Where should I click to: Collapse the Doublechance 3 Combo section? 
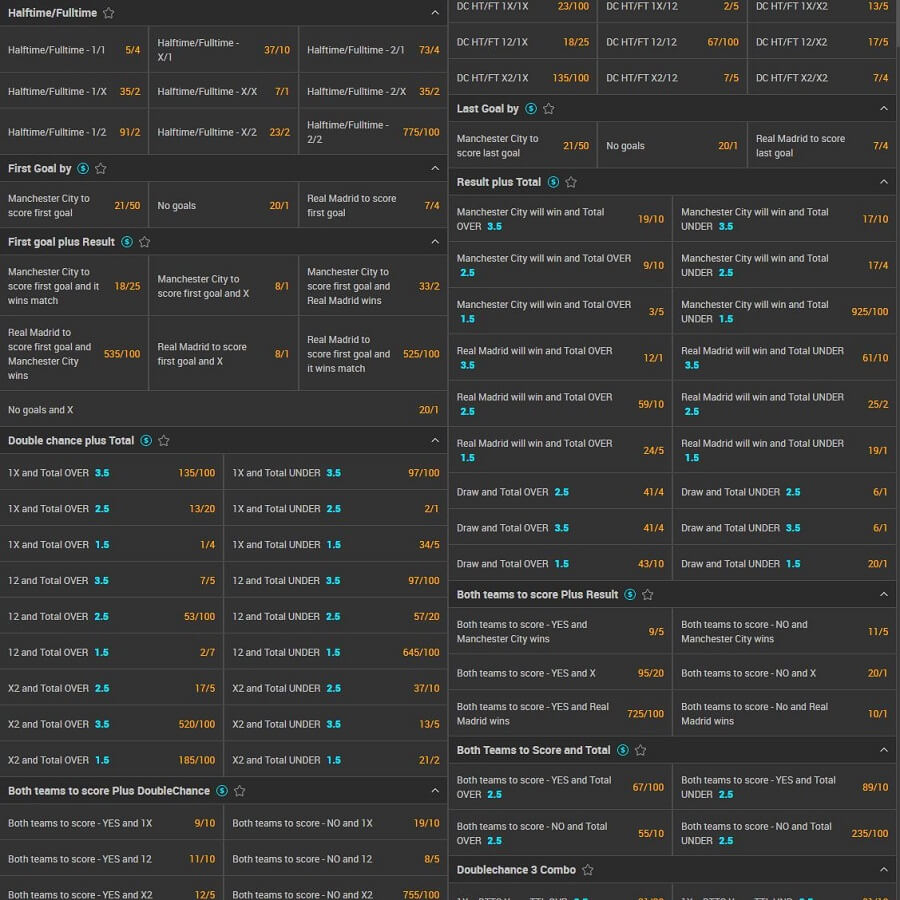click(x=884, y=870)
